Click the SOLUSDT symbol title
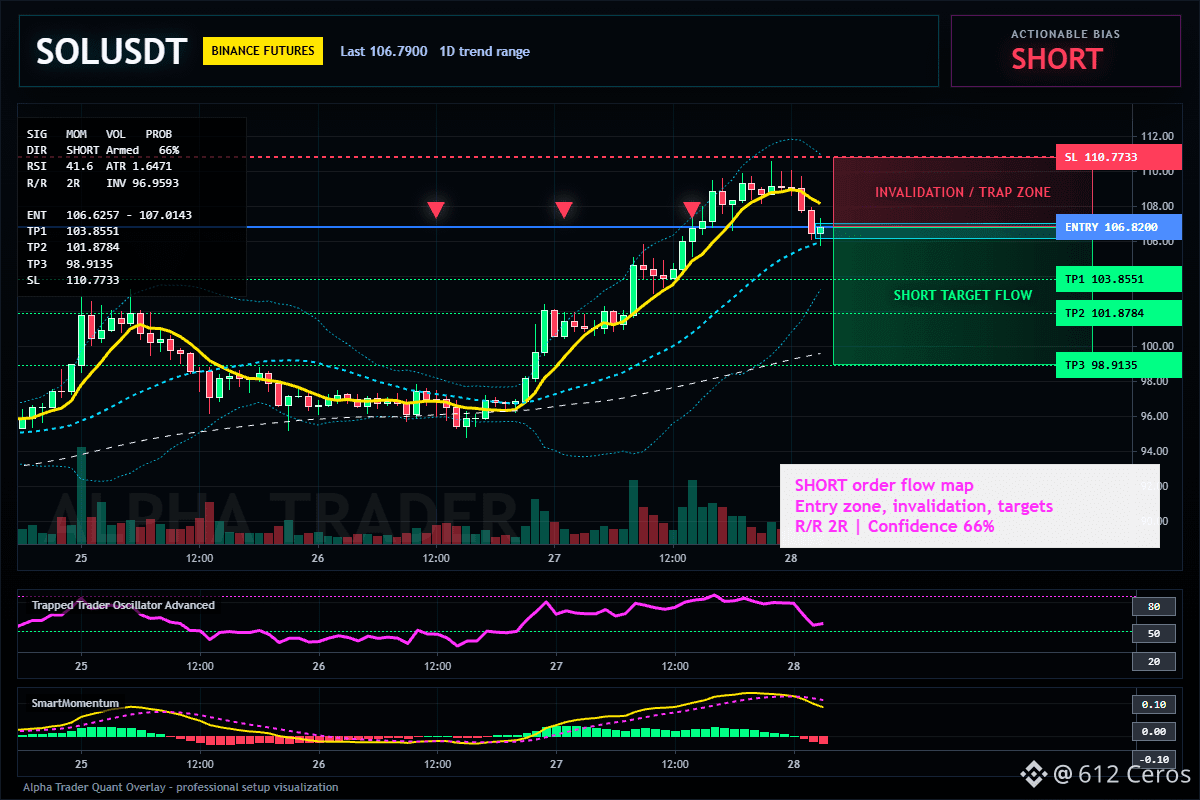This screenshot has height=800, width=1200. [x=111, y=52]
